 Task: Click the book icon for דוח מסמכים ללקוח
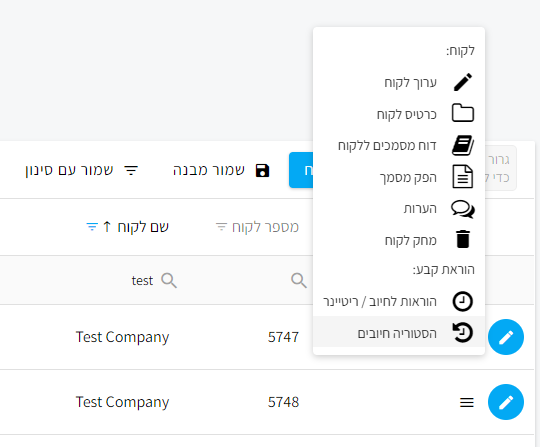463,145
